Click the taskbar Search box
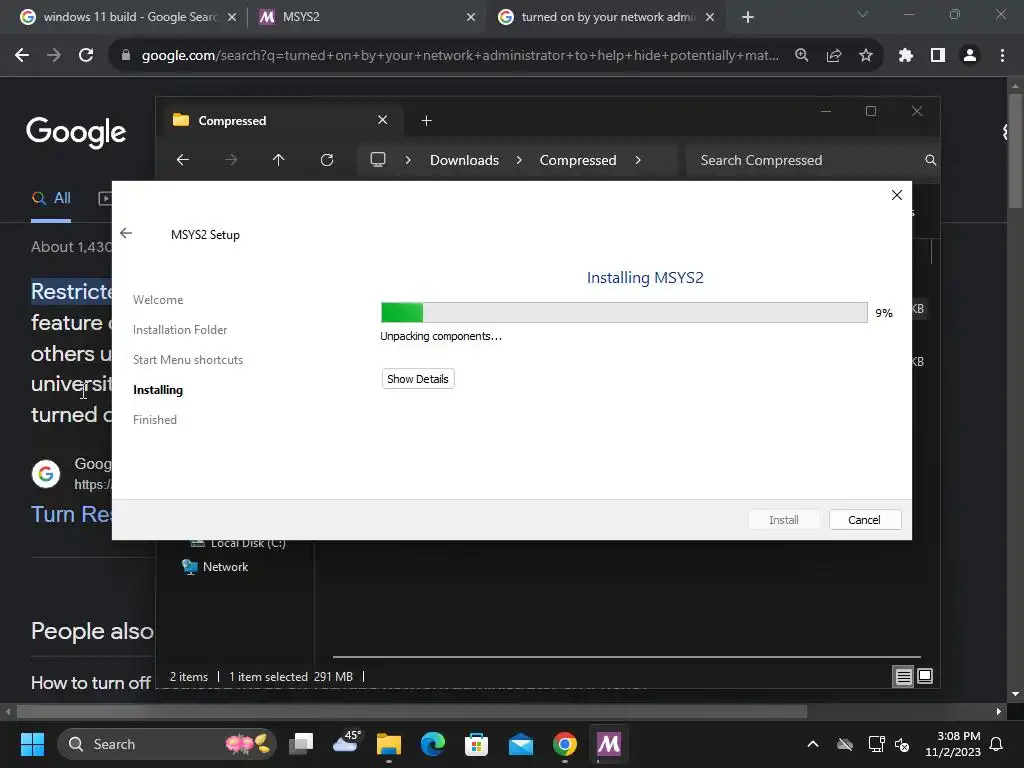1024x768 pixels. pos(168,744)
